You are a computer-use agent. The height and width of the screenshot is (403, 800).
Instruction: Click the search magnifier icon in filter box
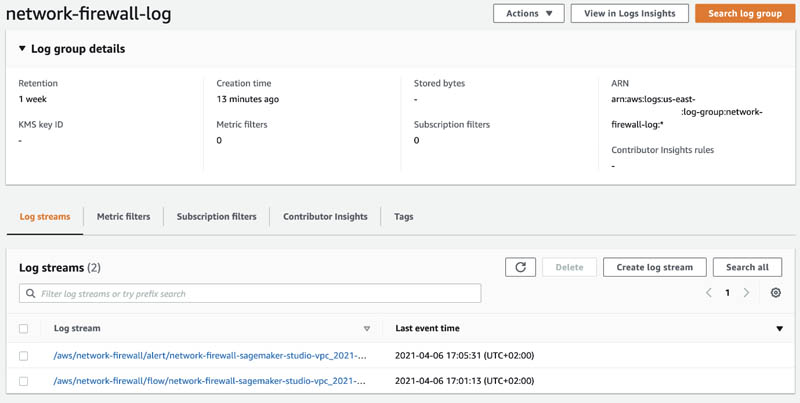click(31, 293)
